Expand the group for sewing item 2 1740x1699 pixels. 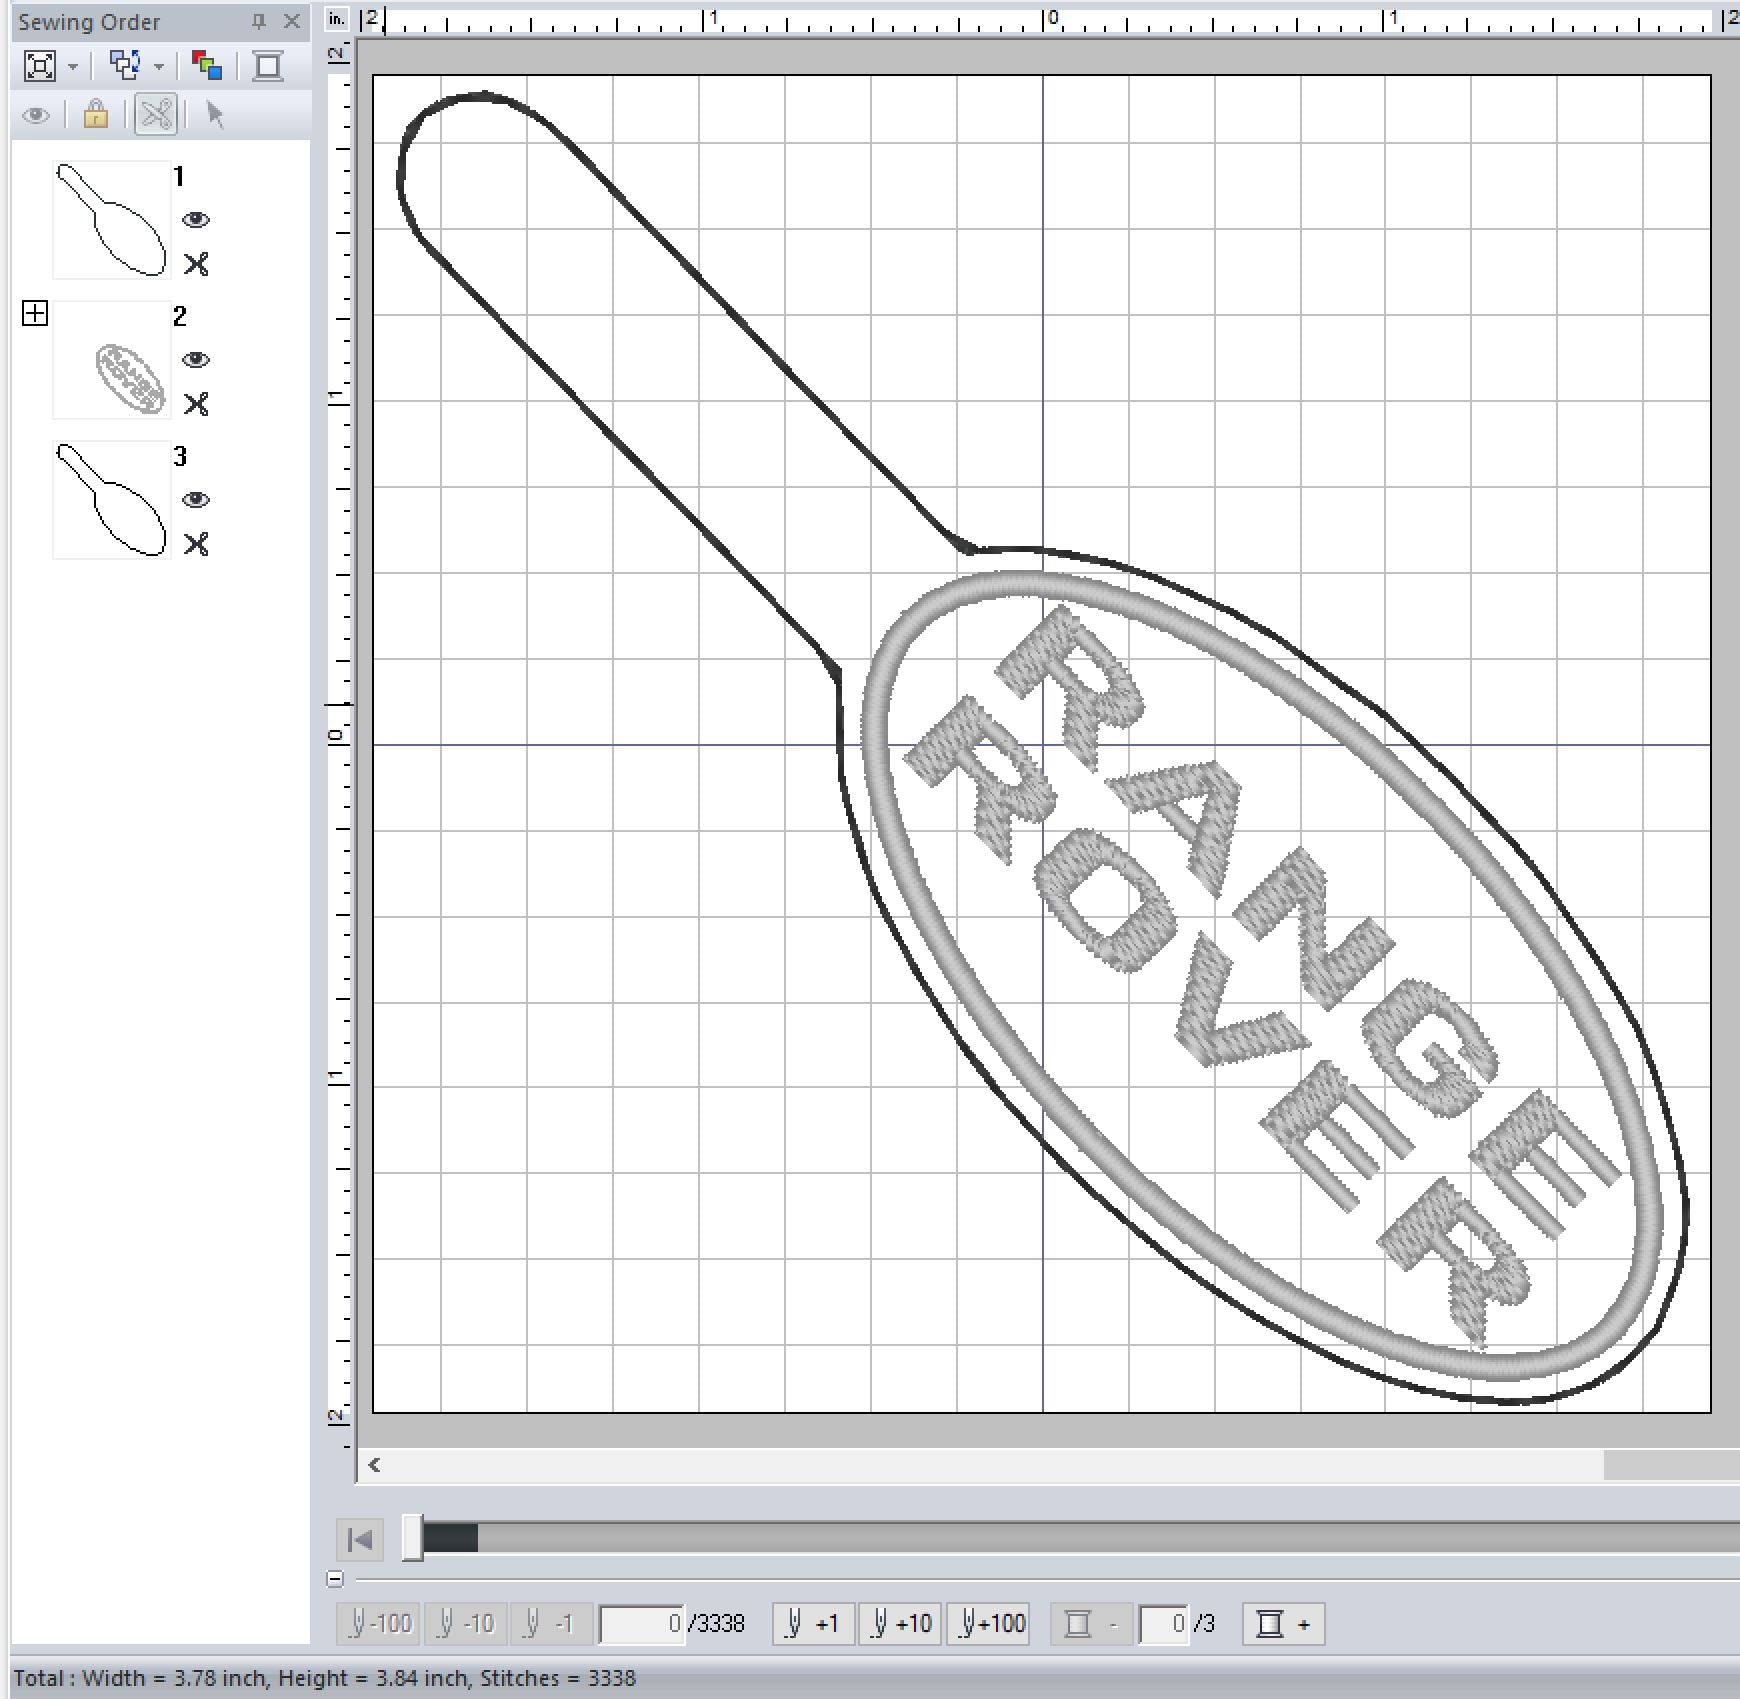point(35,314)
